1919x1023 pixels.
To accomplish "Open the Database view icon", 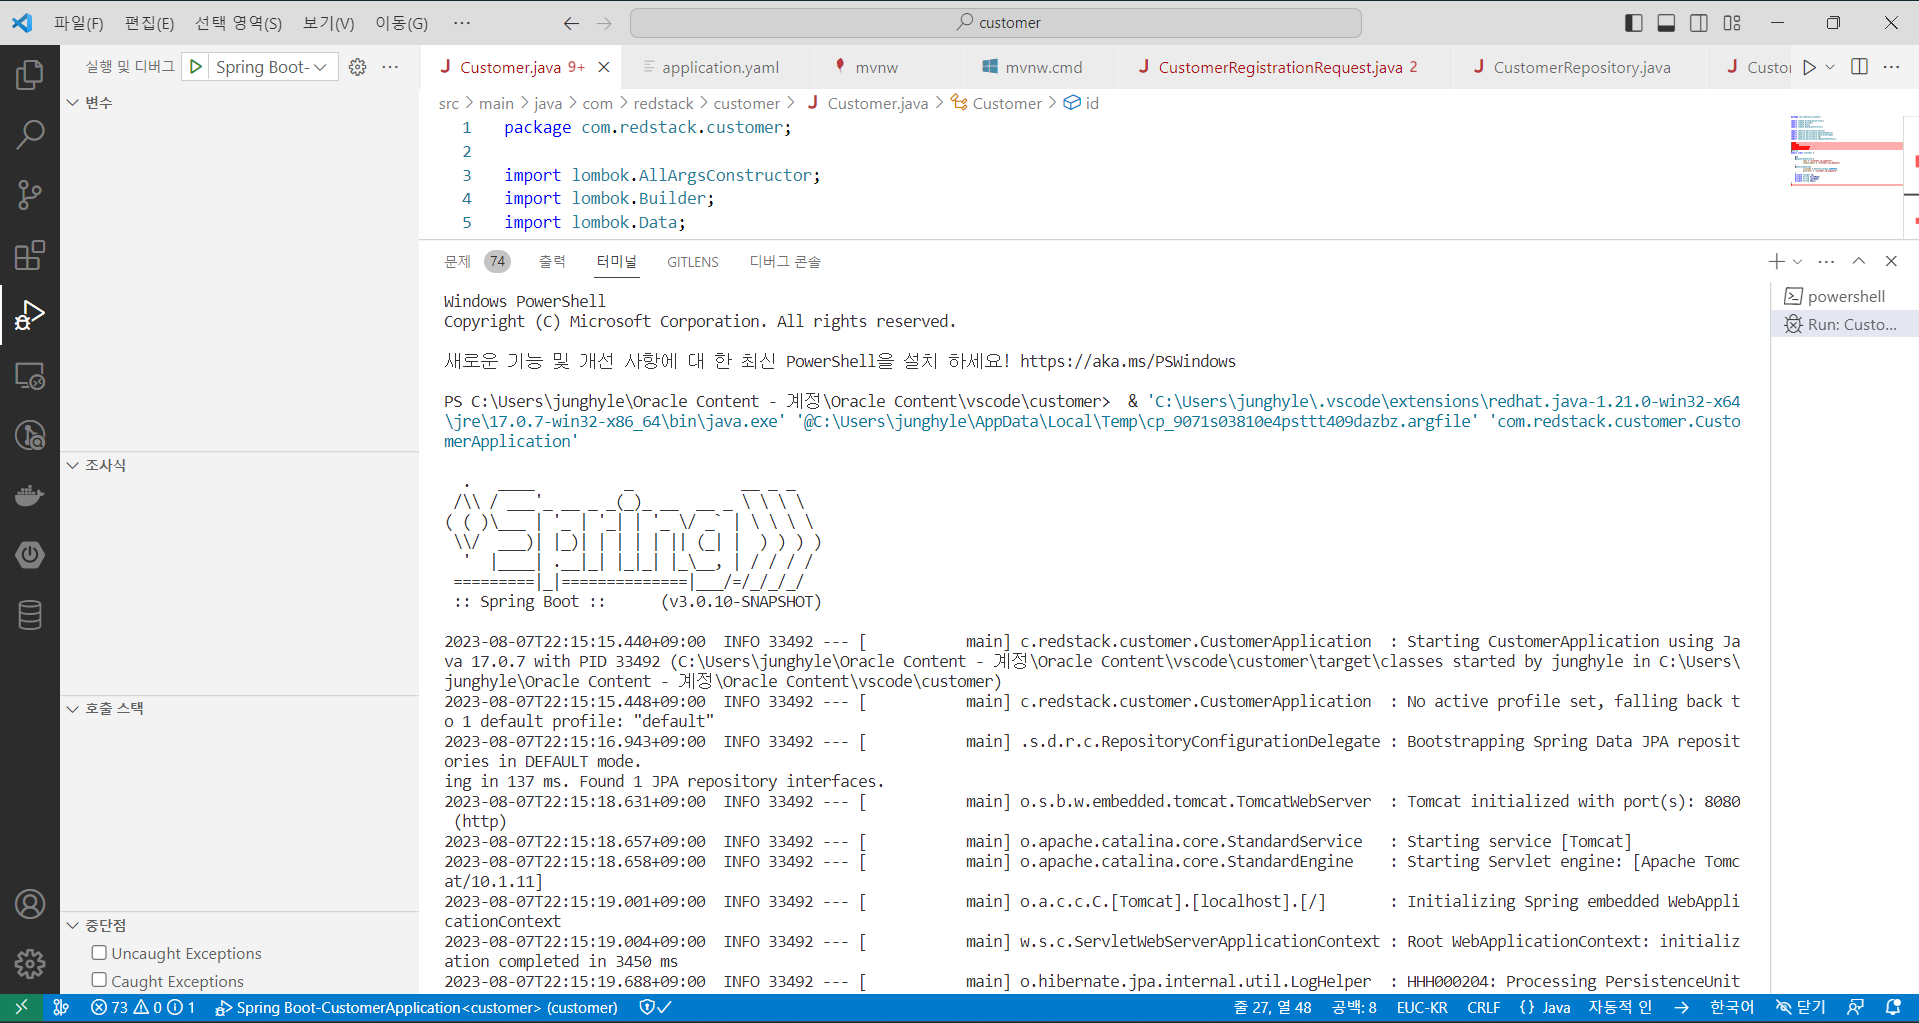I will [x=30, y=615].
